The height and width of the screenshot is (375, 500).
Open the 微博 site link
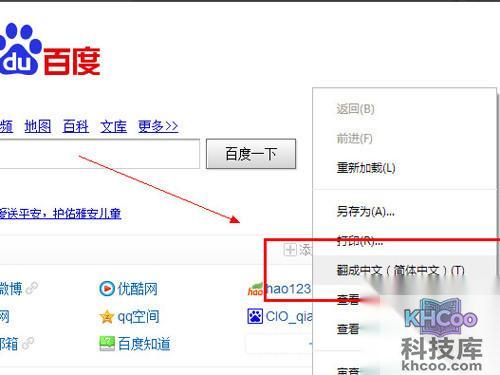11,289
